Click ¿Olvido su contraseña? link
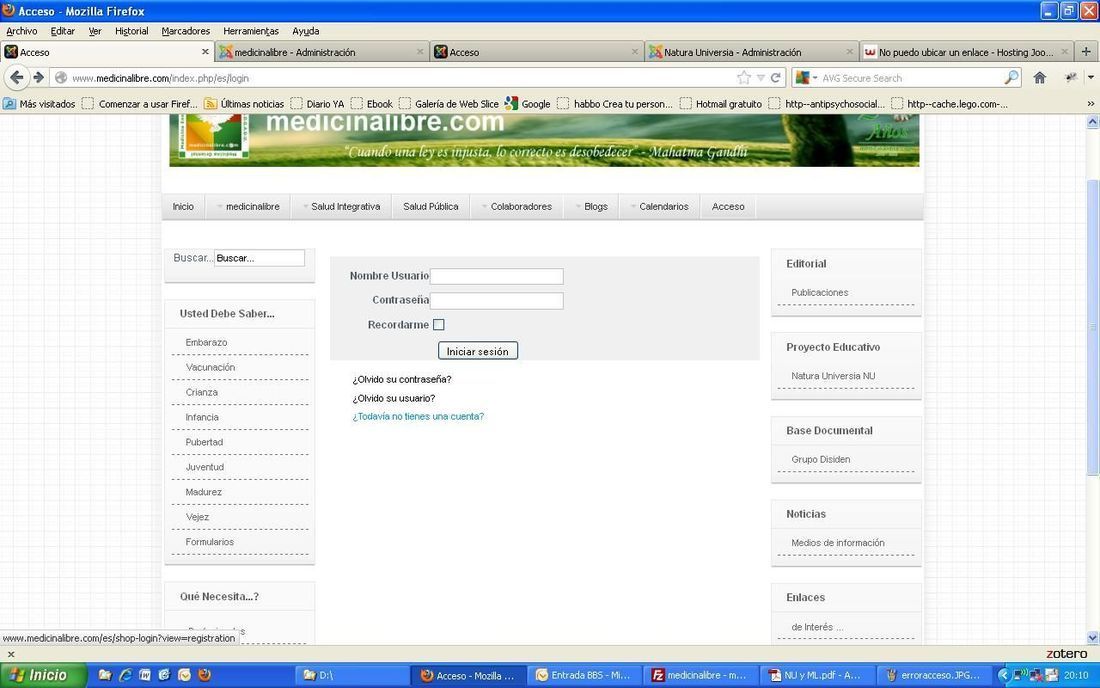1100x688 pixels. [x=402, y=379]
